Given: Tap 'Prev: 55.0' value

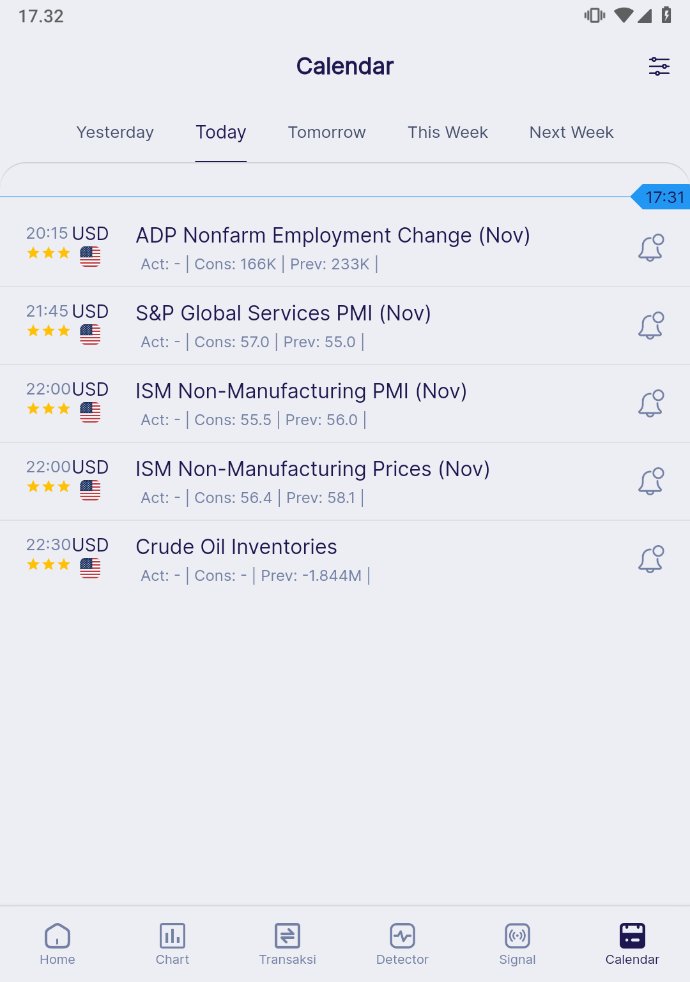Looking at the screenshot, I should coord(319,342).
